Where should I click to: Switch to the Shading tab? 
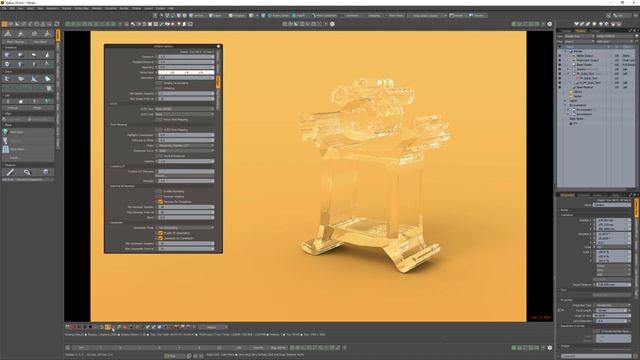click(x=580, y=31)
